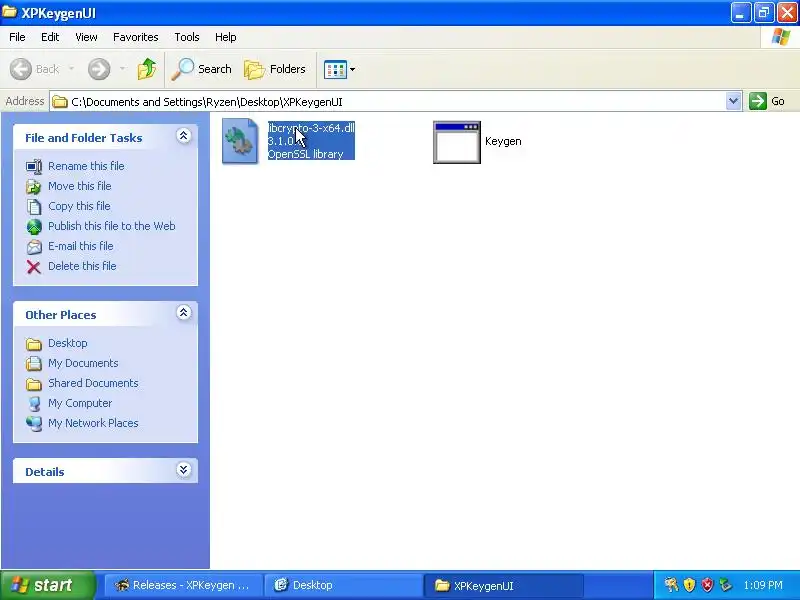Go to Desktop in Other Places

68,343
